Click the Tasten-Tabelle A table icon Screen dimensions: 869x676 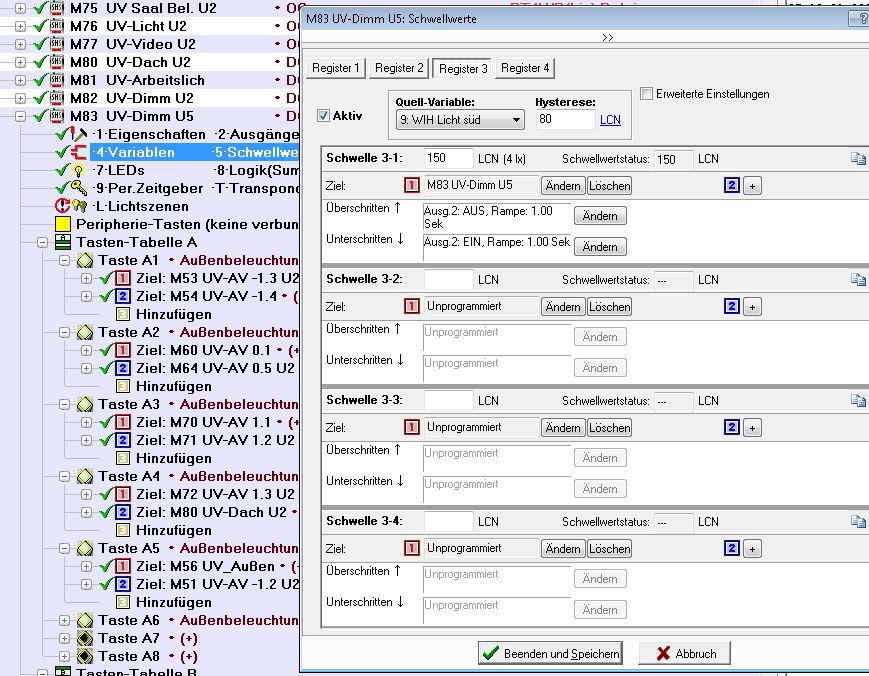click(x=62, y=243)
